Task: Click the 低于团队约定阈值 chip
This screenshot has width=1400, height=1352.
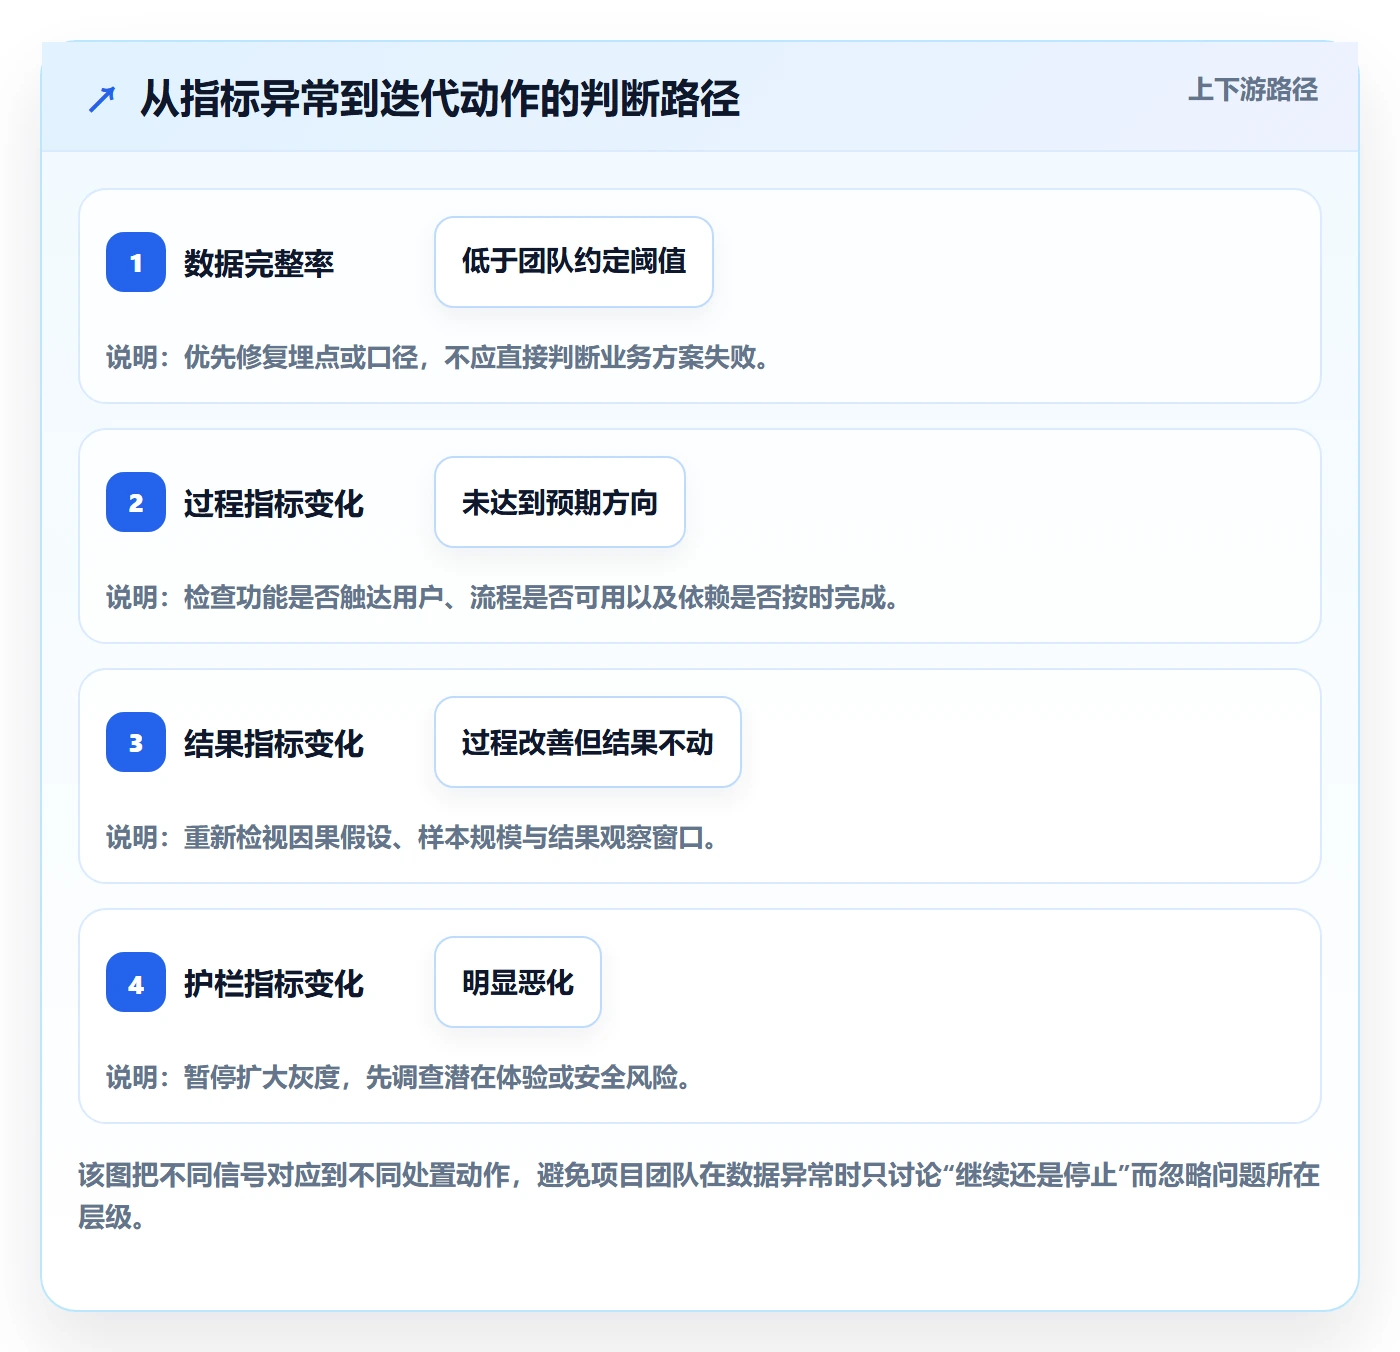Action: point(574,262)
